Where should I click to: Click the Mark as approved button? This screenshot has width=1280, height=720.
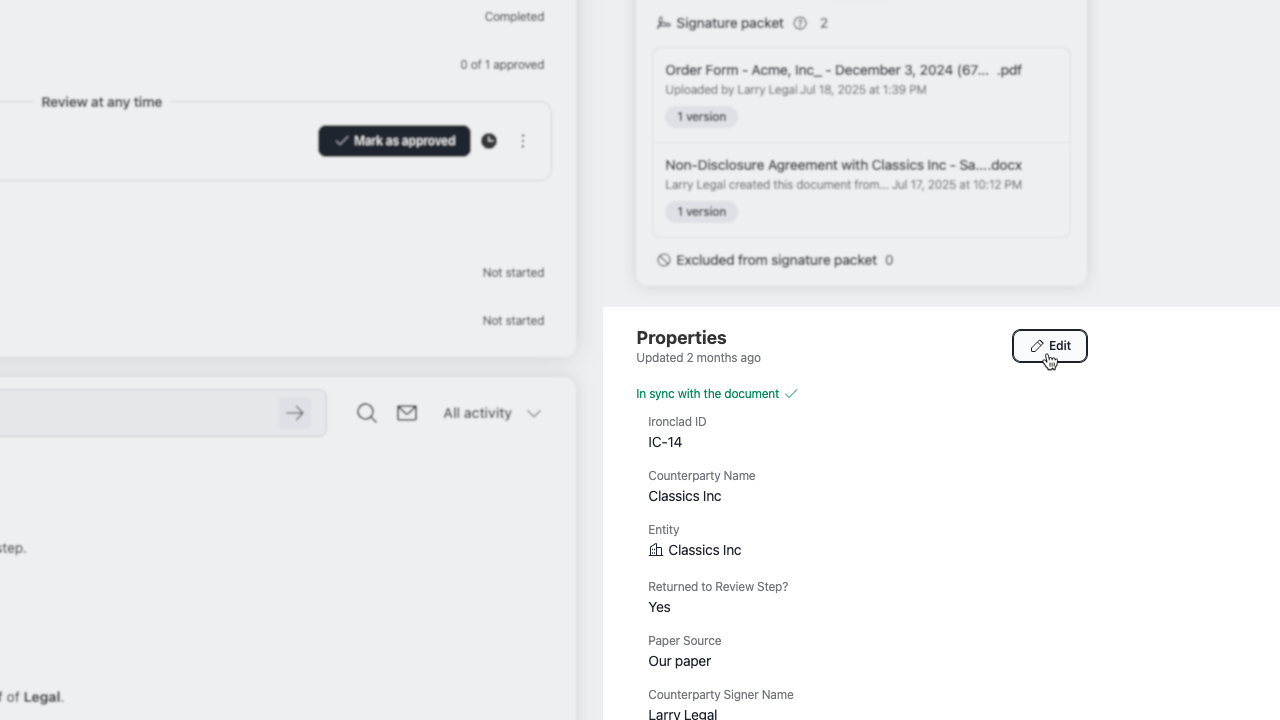pyautogui.click(x=394, y=141)
